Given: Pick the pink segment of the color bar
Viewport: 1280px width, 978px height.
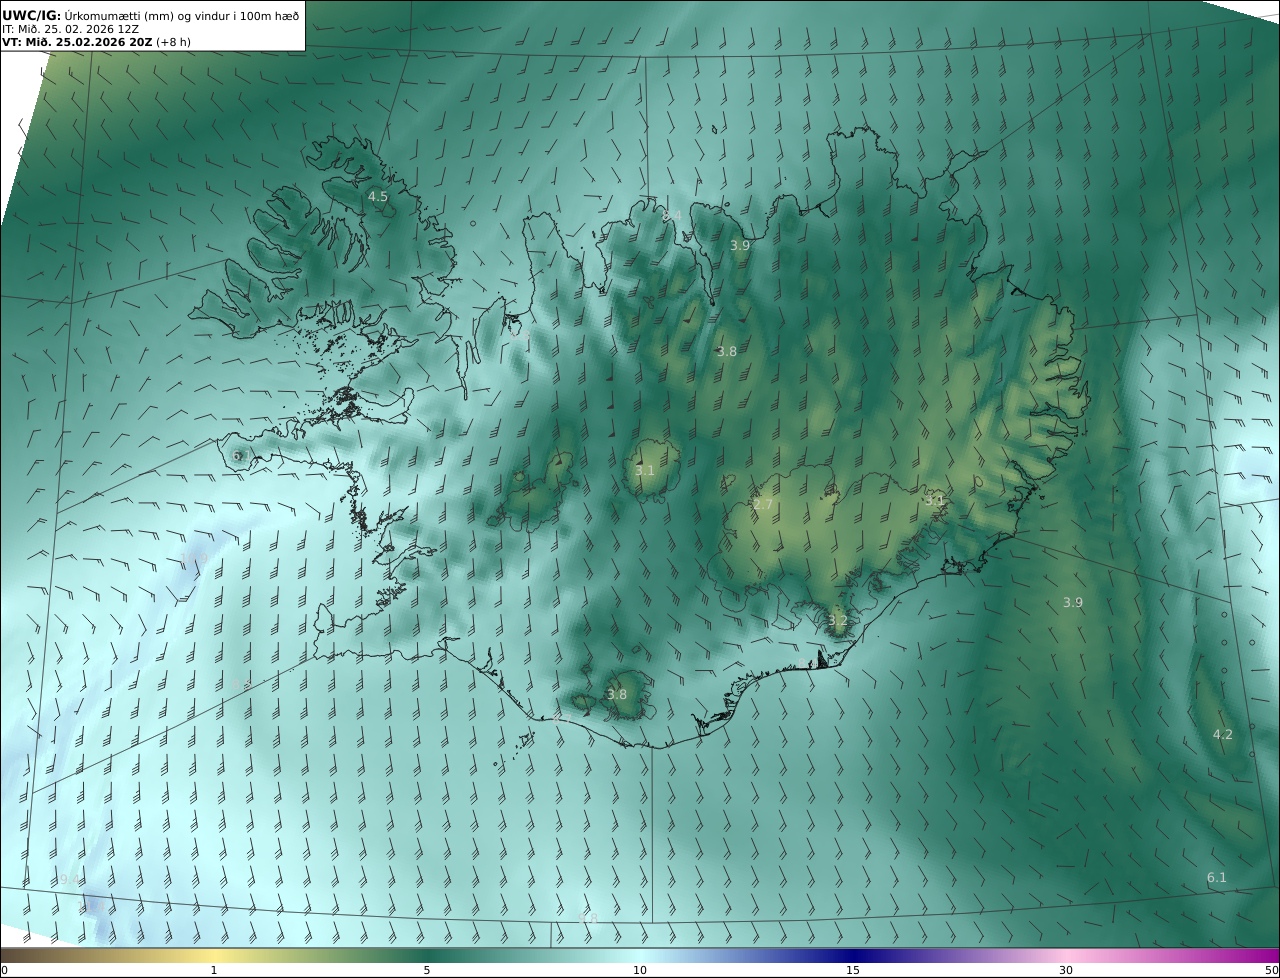Looking at the screenshot, I should point(1066,956).
